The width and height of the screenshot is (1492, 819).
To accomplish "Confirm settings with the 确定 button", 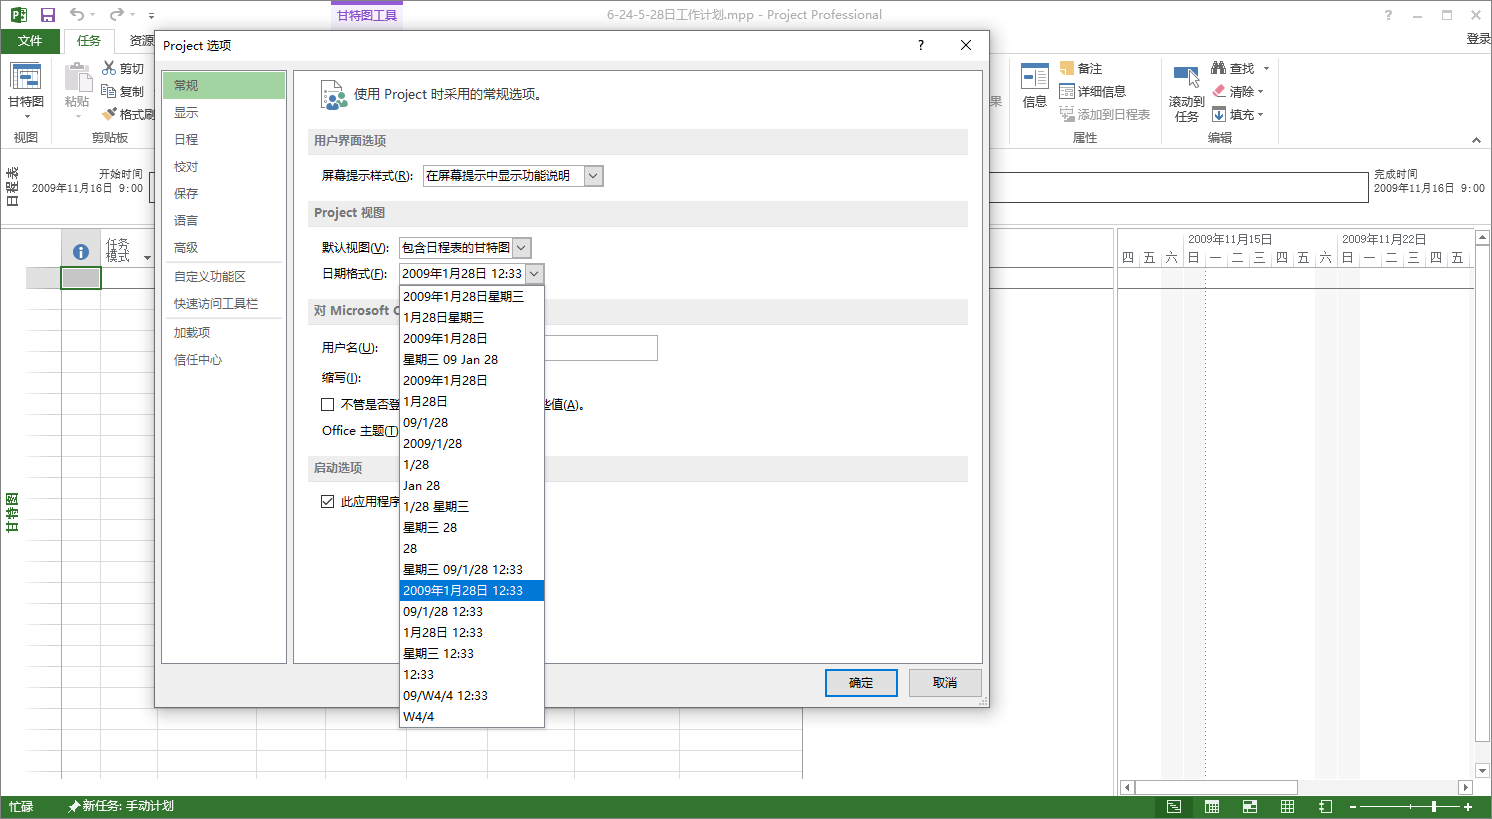I will tap(860, 683).
